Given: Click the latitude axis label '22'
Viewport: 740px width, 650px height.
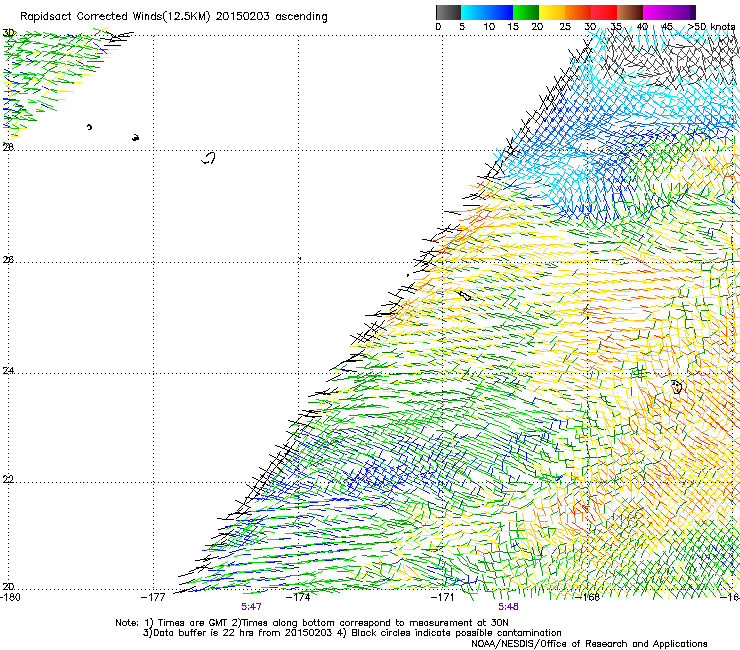Looking at the screenshot, I should coord(8,480).
